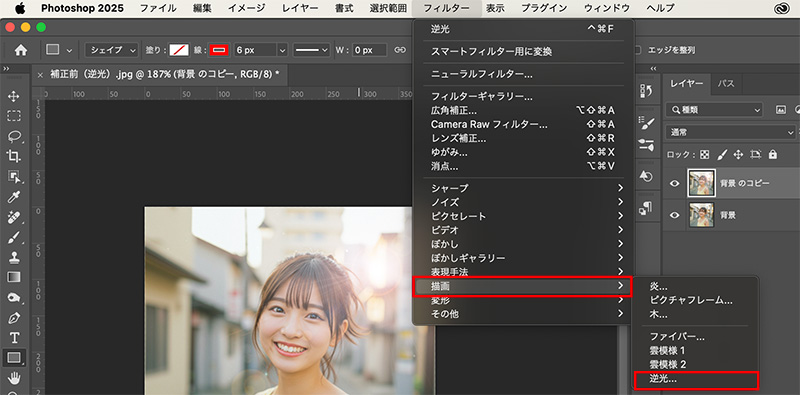
Task: Select the Pen tool
Action: [14, 318]
